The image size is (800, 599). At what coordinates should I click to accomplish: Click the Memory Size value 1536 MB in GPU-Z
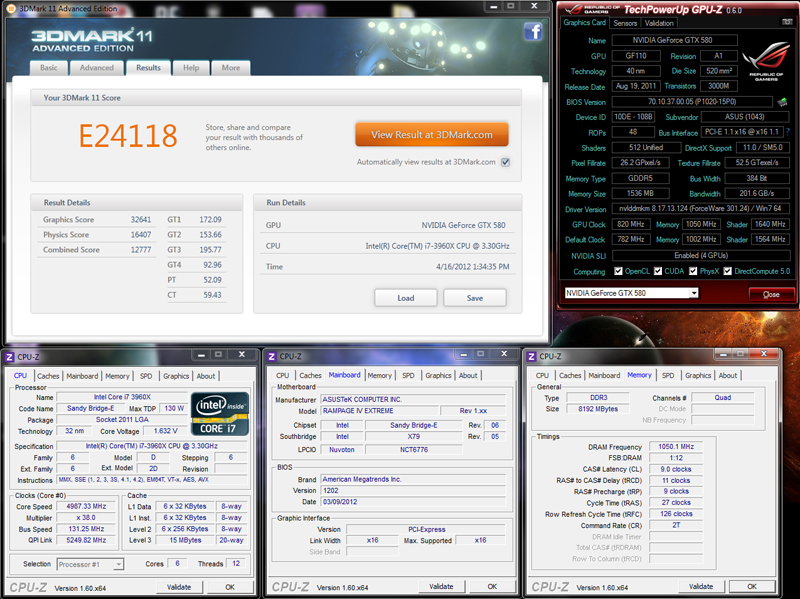(640, 193)
